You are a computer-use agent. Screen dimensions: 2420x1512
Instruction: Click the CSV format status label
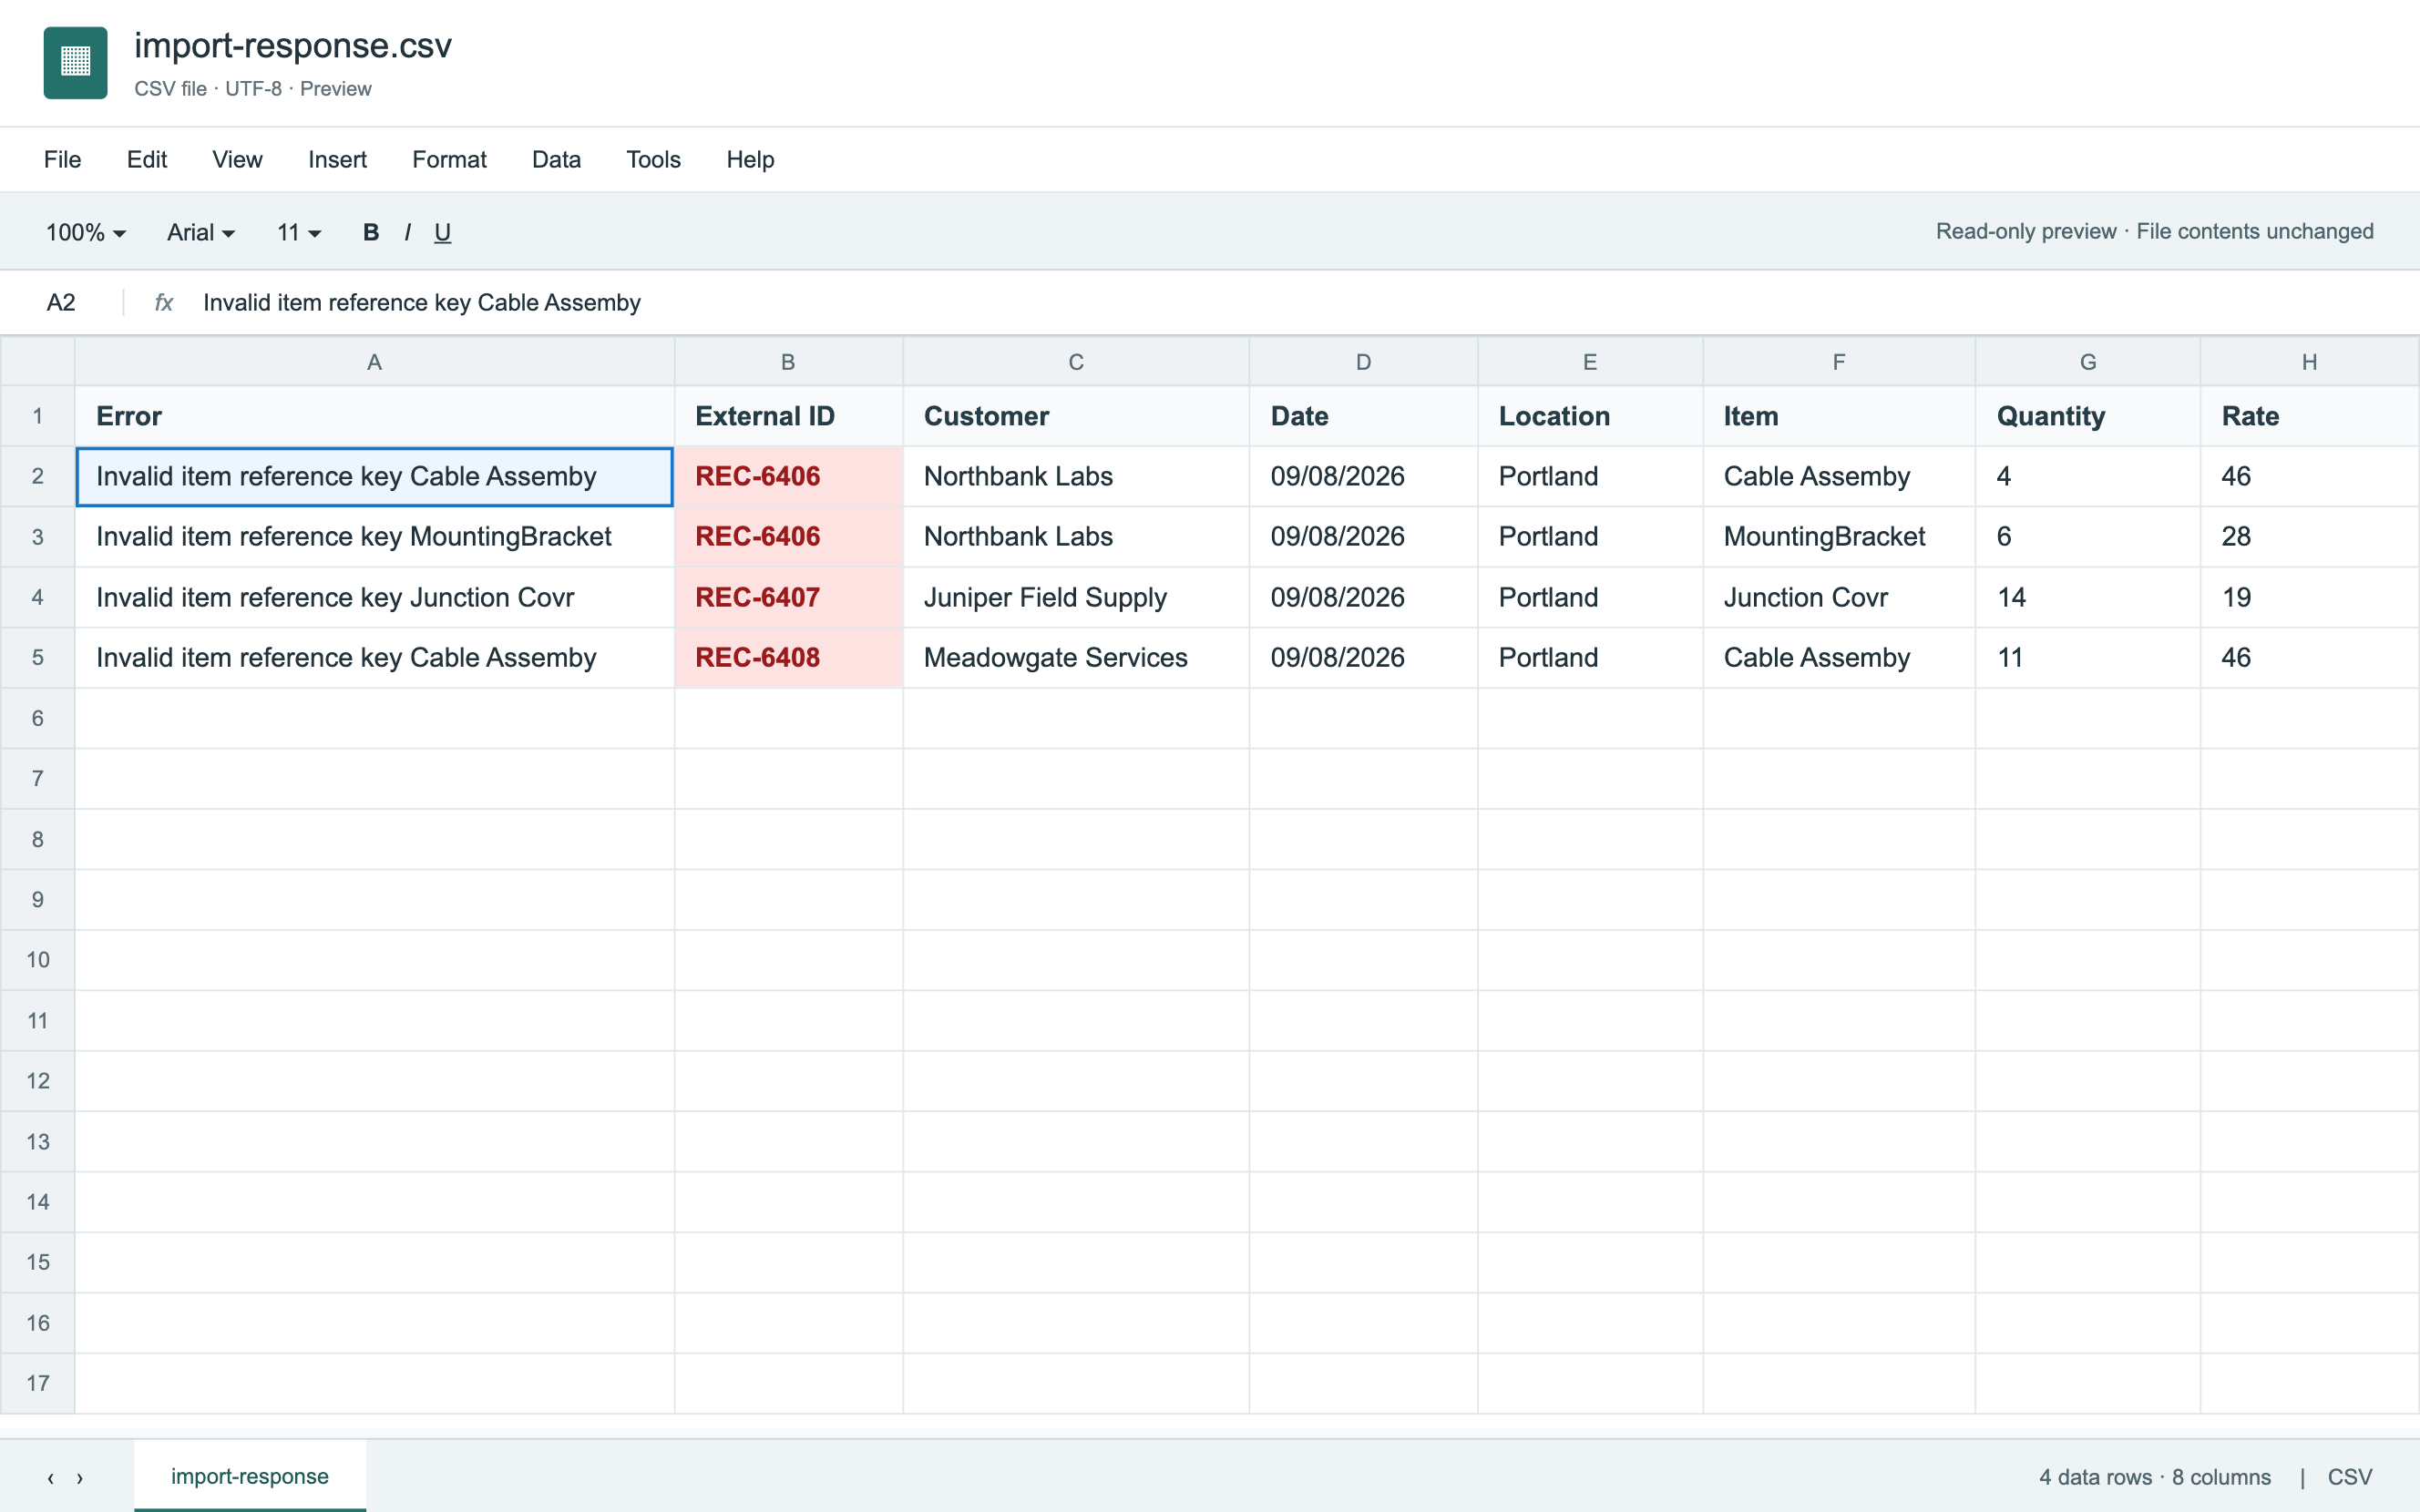tap(2349, 1477)
